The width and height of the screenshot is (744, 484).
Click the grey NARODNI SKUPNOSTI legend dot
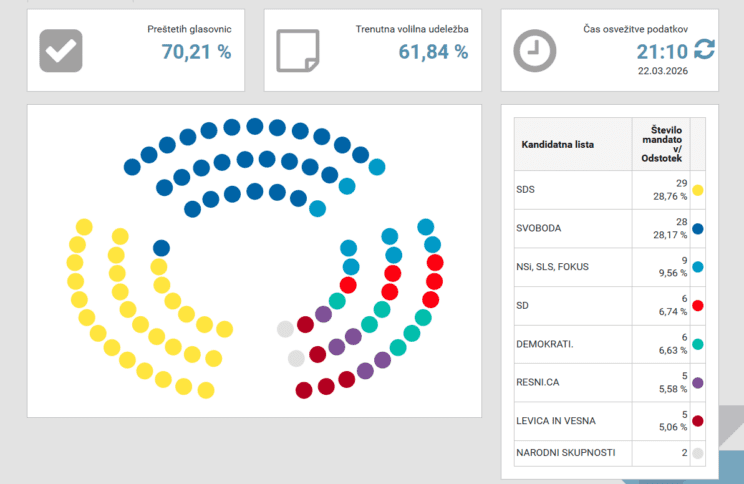click(x=697, y=453)
